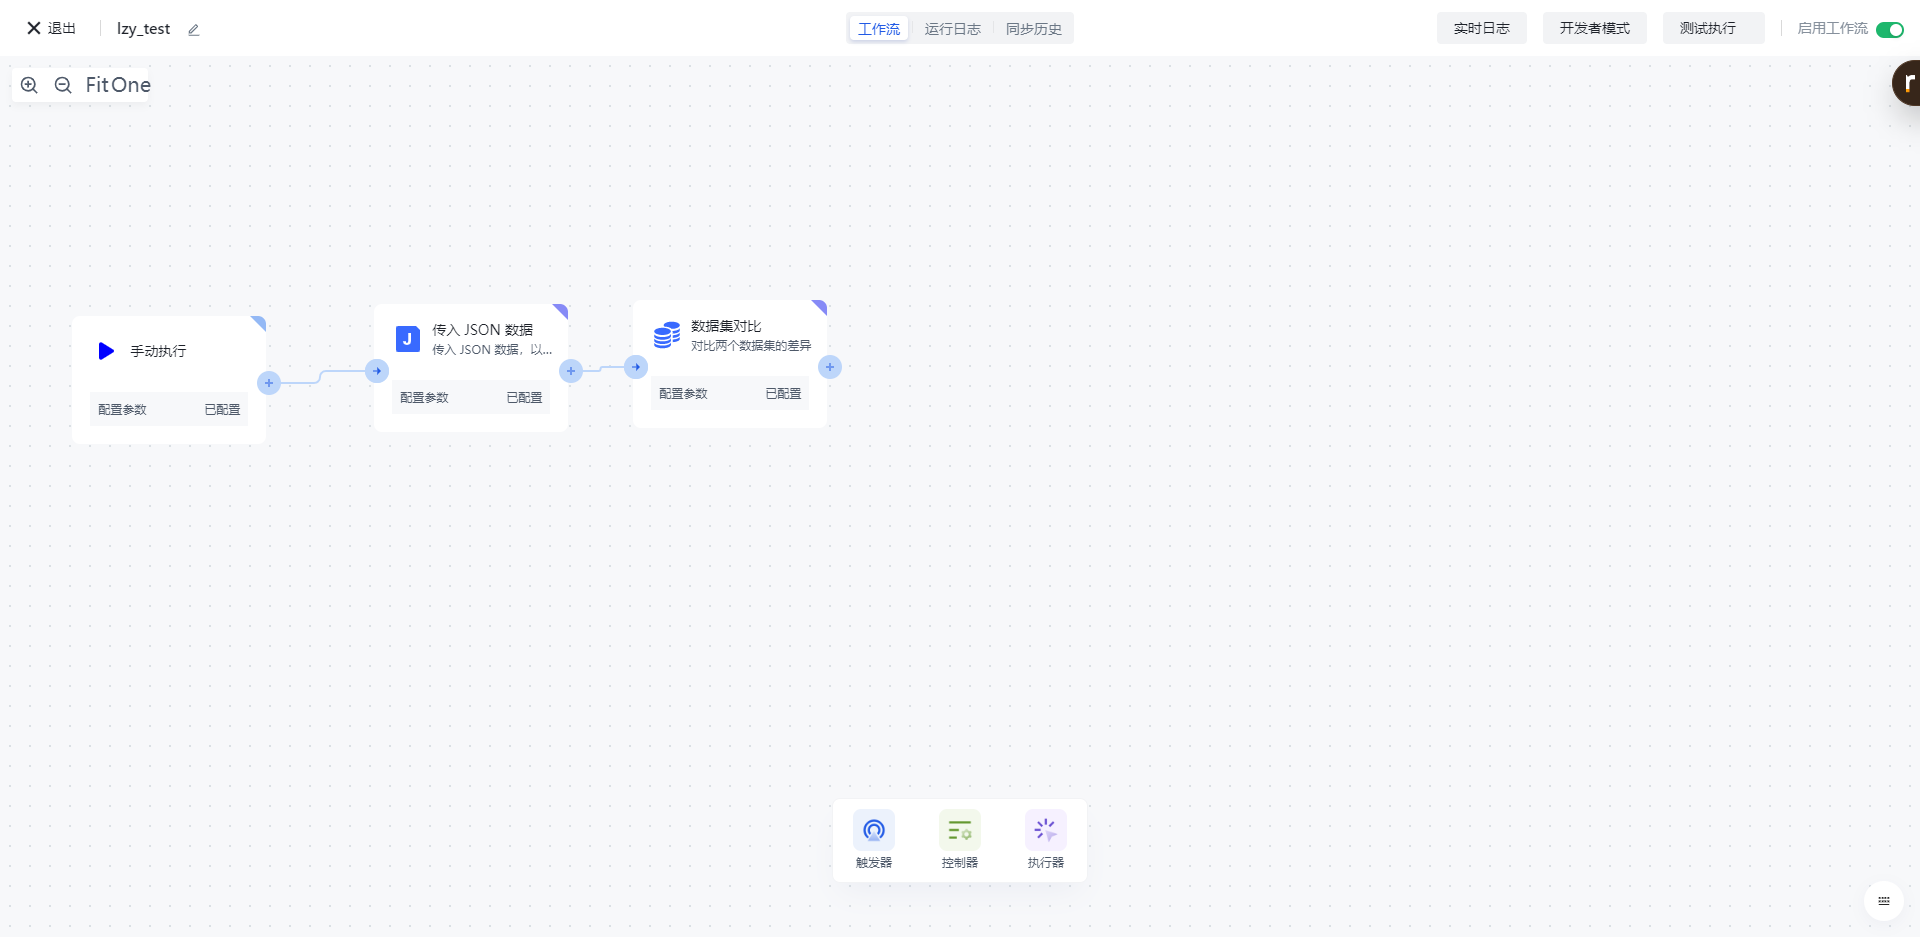Open the 执行器 executor palette icon
The height and width of the screenshot is (937, 1920).
(1045, 830)
